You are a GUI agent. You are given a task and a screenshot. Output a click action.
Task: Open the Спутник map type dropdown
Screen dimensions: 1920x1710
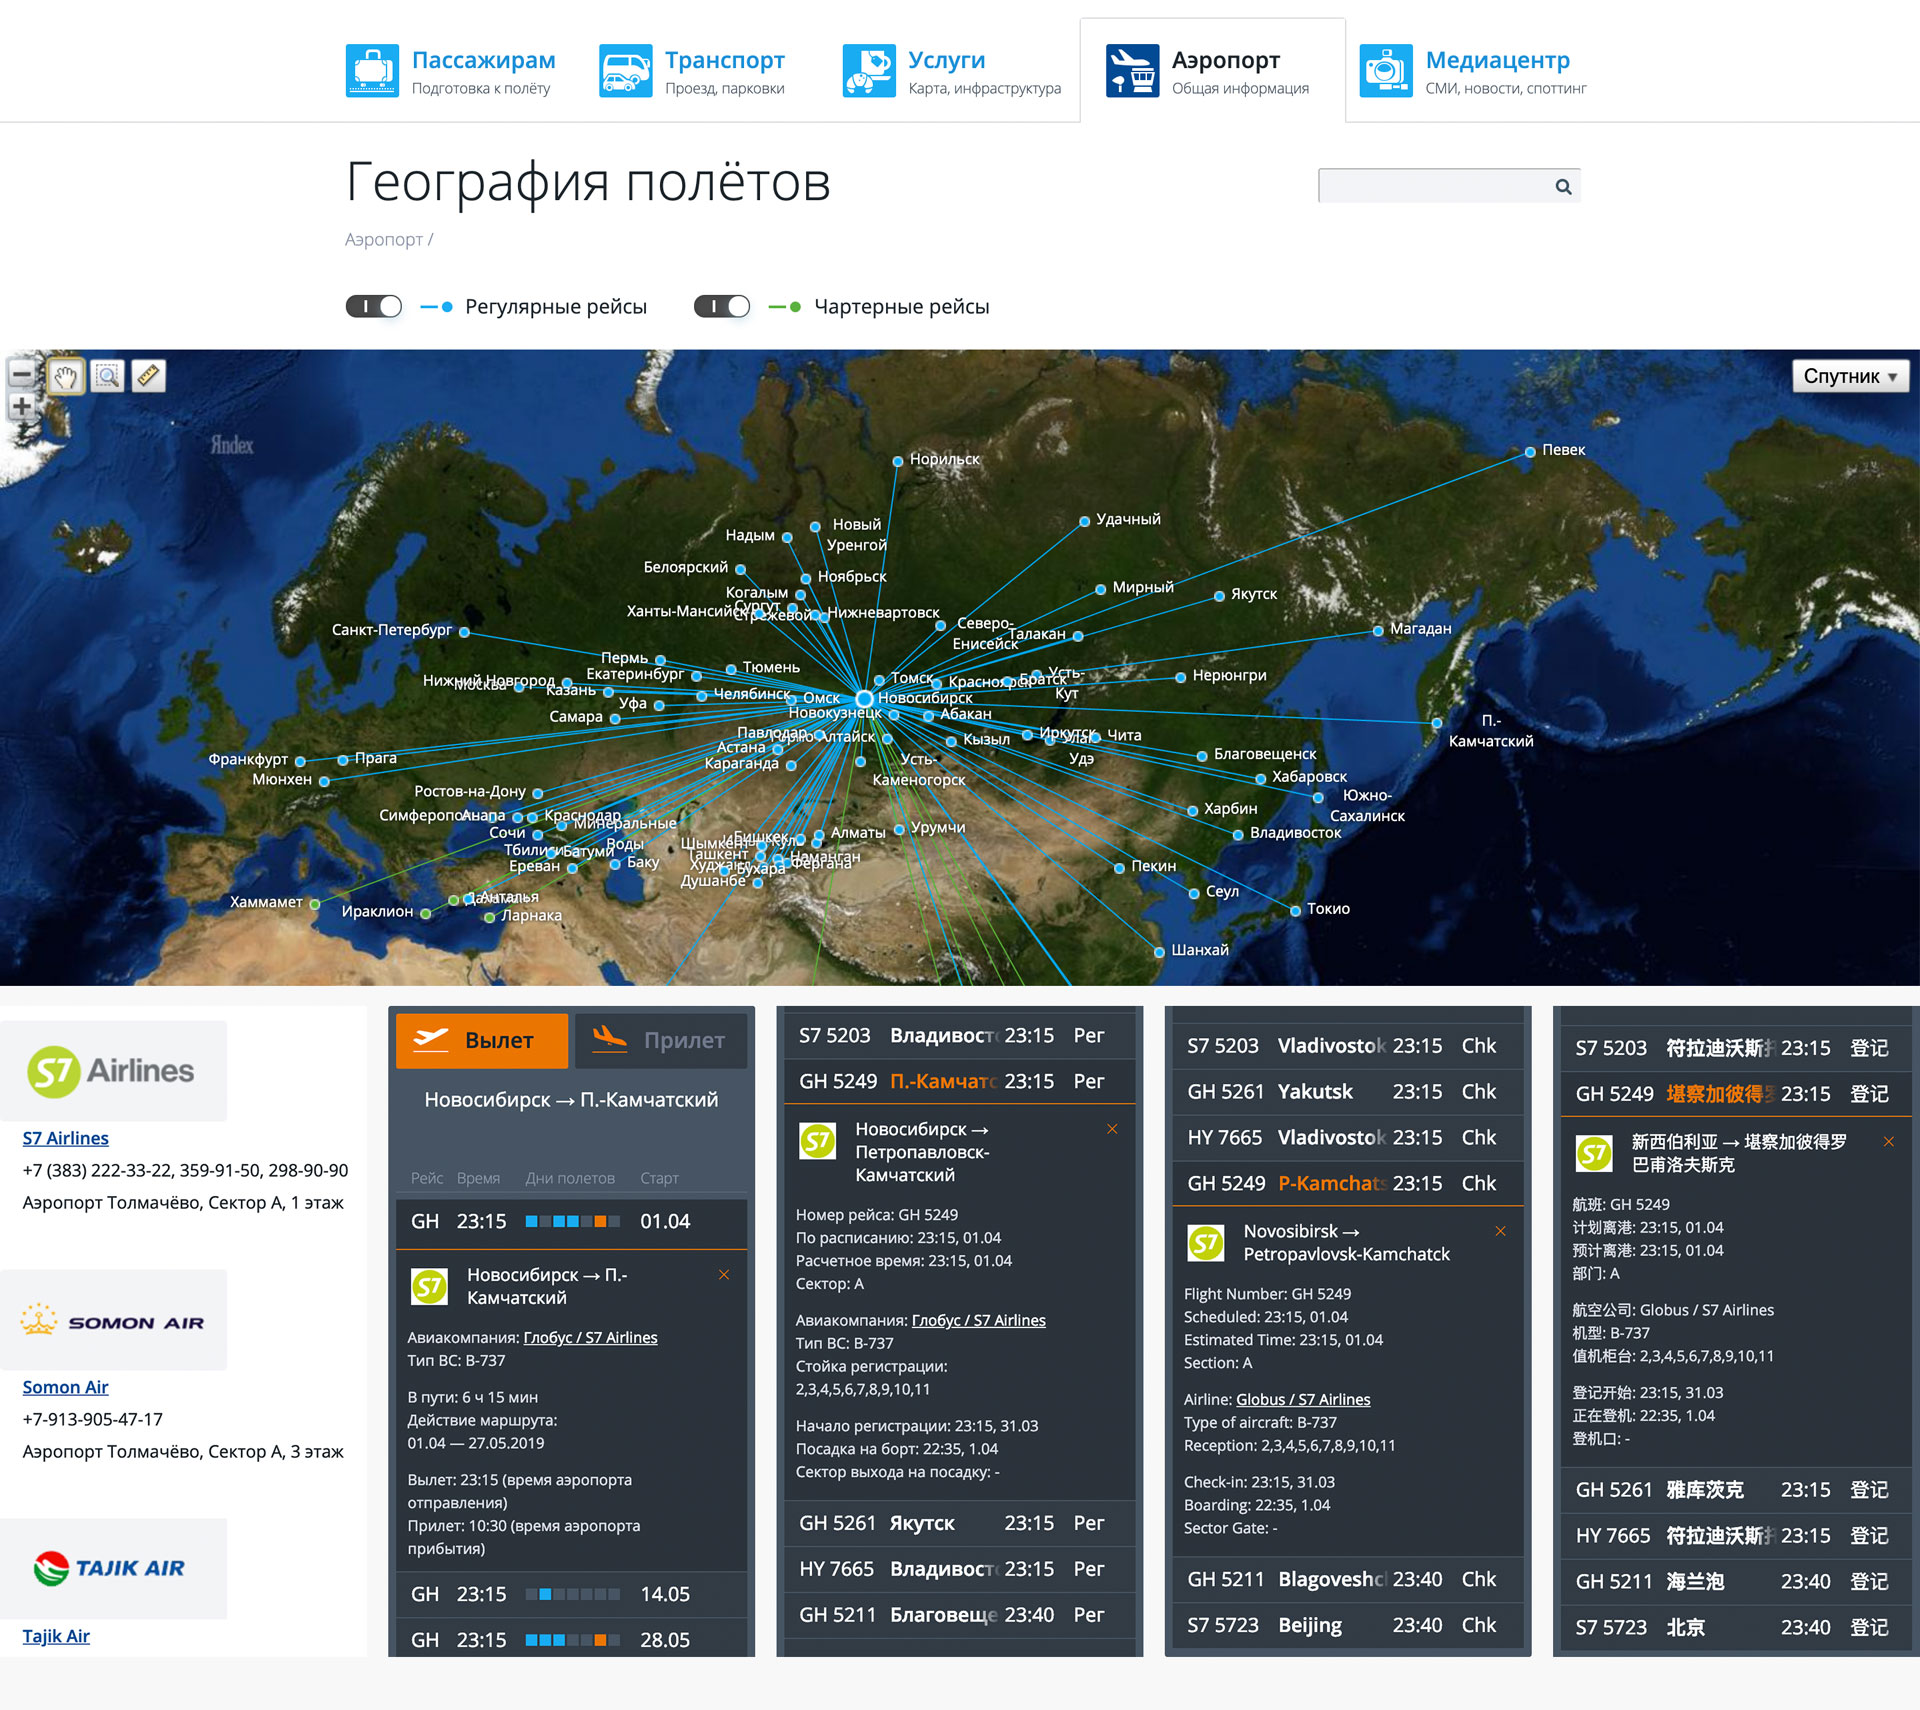(1850, 377)
